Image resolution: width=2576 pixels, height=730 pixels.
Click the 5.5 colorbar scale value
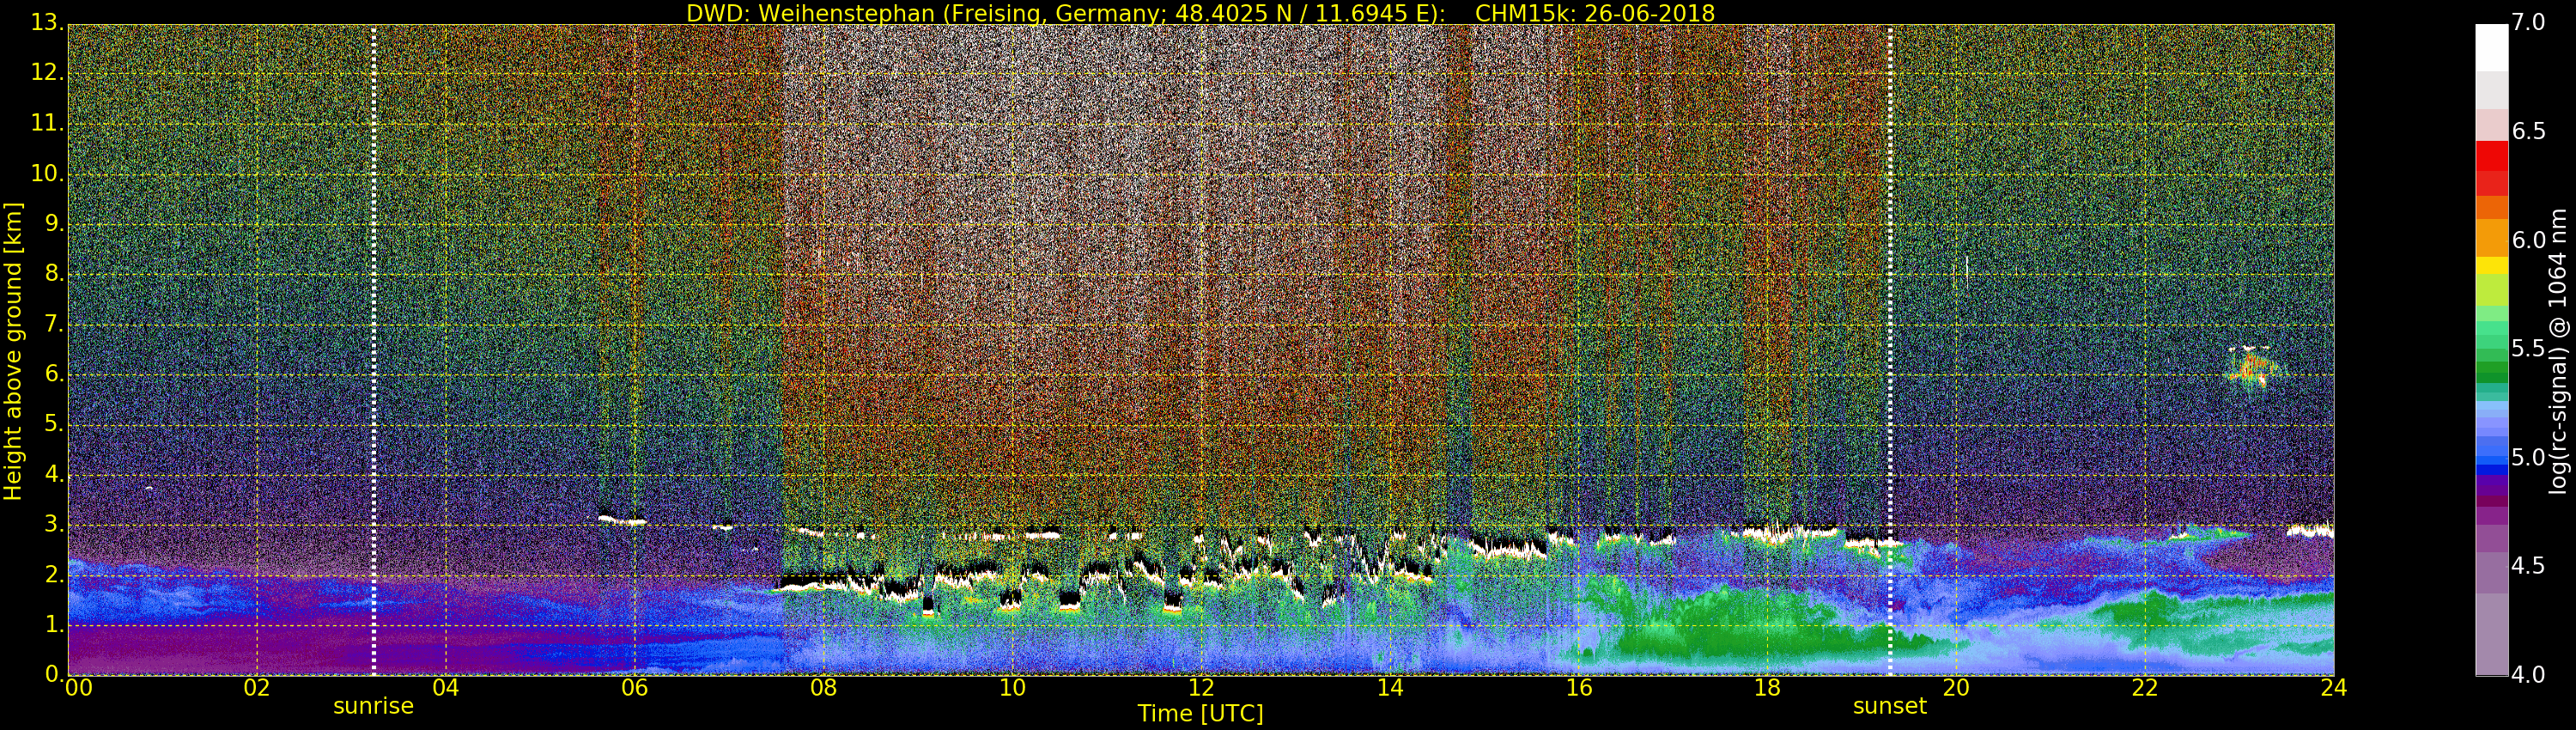pos(2529,349)
